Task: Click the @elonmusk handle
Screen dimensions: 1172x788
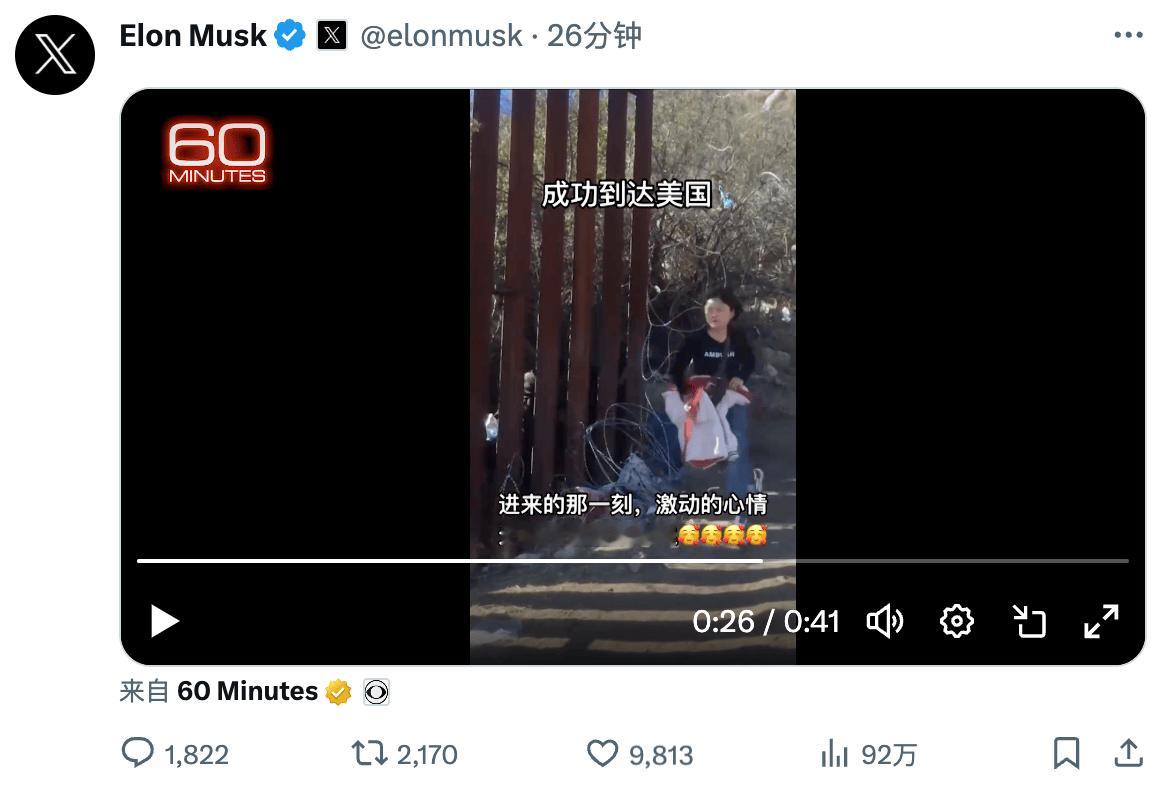Action: (441, 35)
